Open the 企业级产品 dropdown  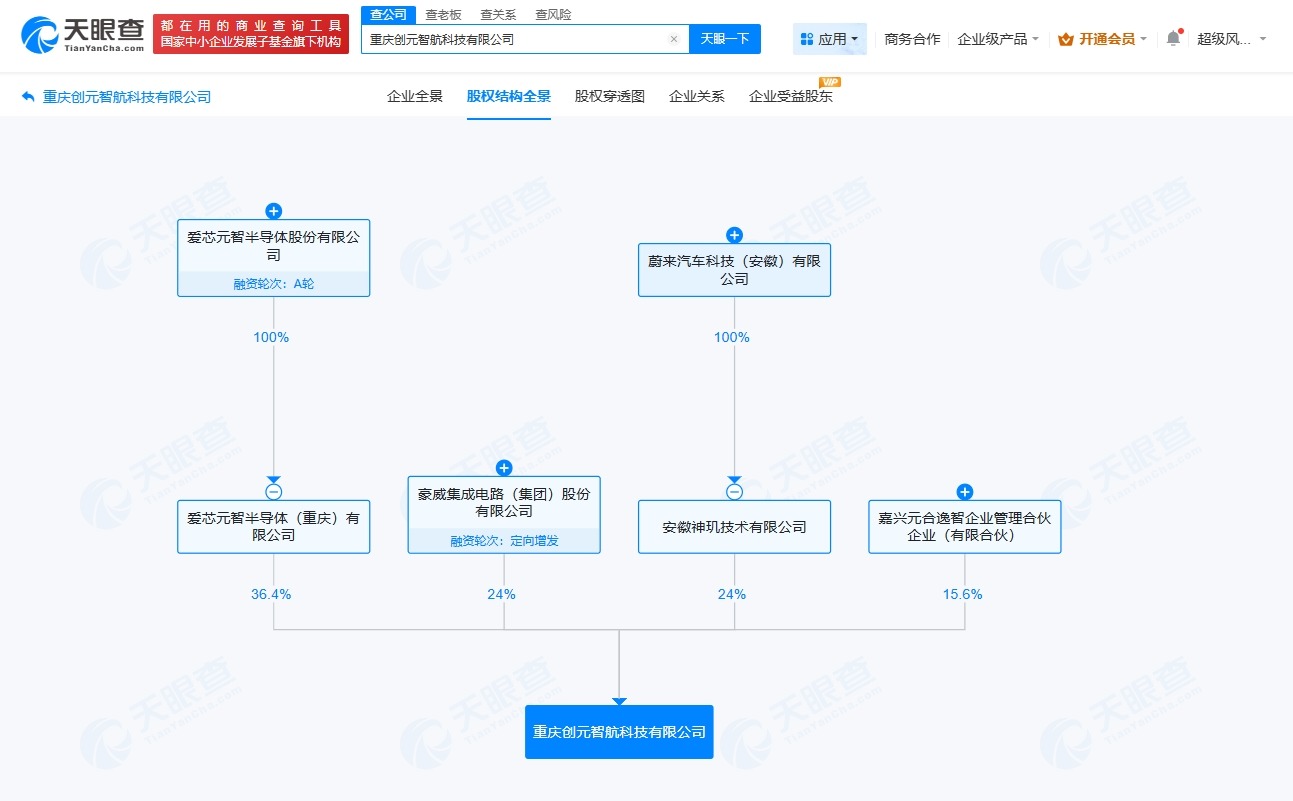pos(997,38)
